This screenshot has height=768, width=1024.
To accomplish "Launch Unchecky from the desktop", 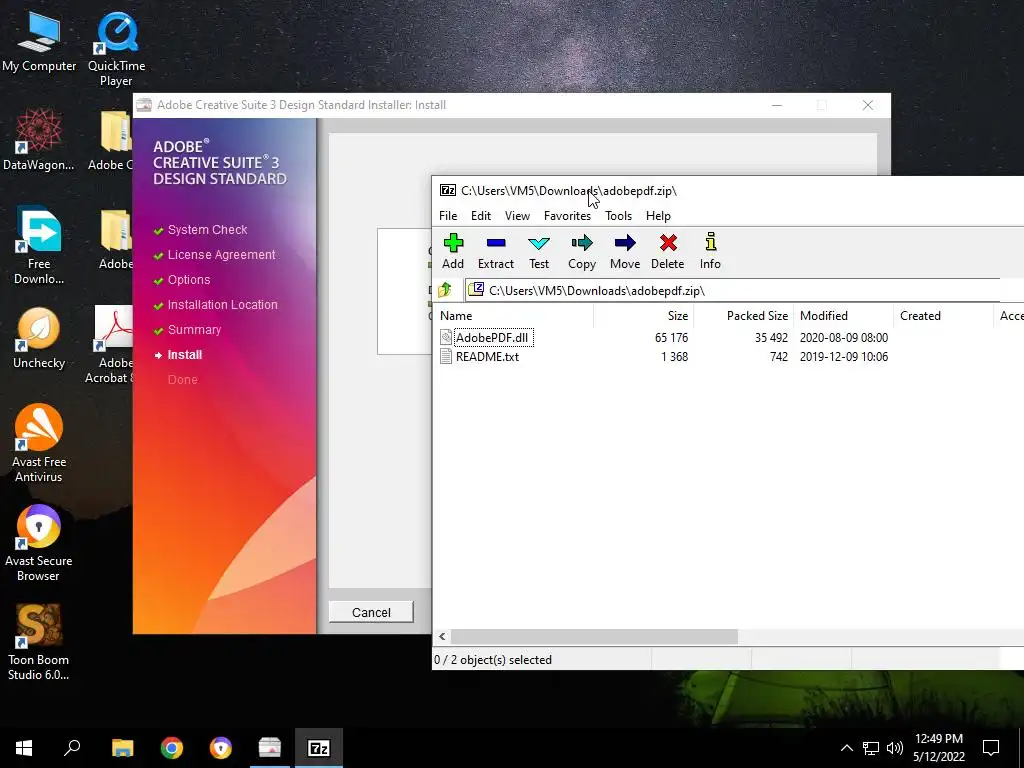I will (x=39, y=338).
